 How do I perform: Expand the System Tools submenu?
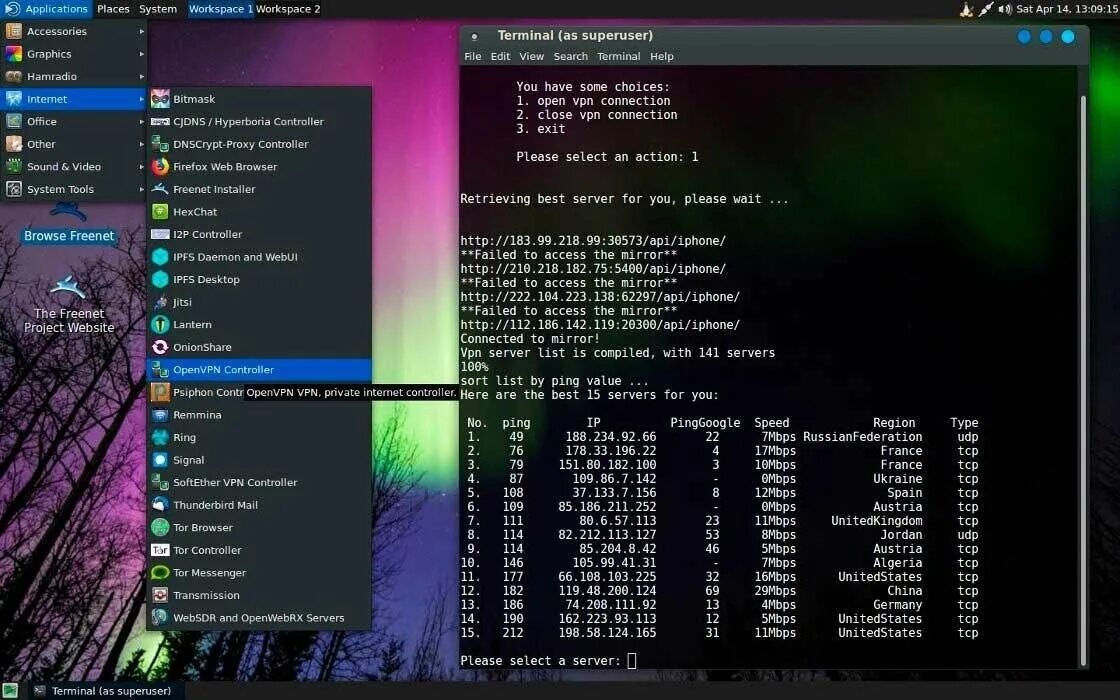pyautogui.click(x=74, y=189)
